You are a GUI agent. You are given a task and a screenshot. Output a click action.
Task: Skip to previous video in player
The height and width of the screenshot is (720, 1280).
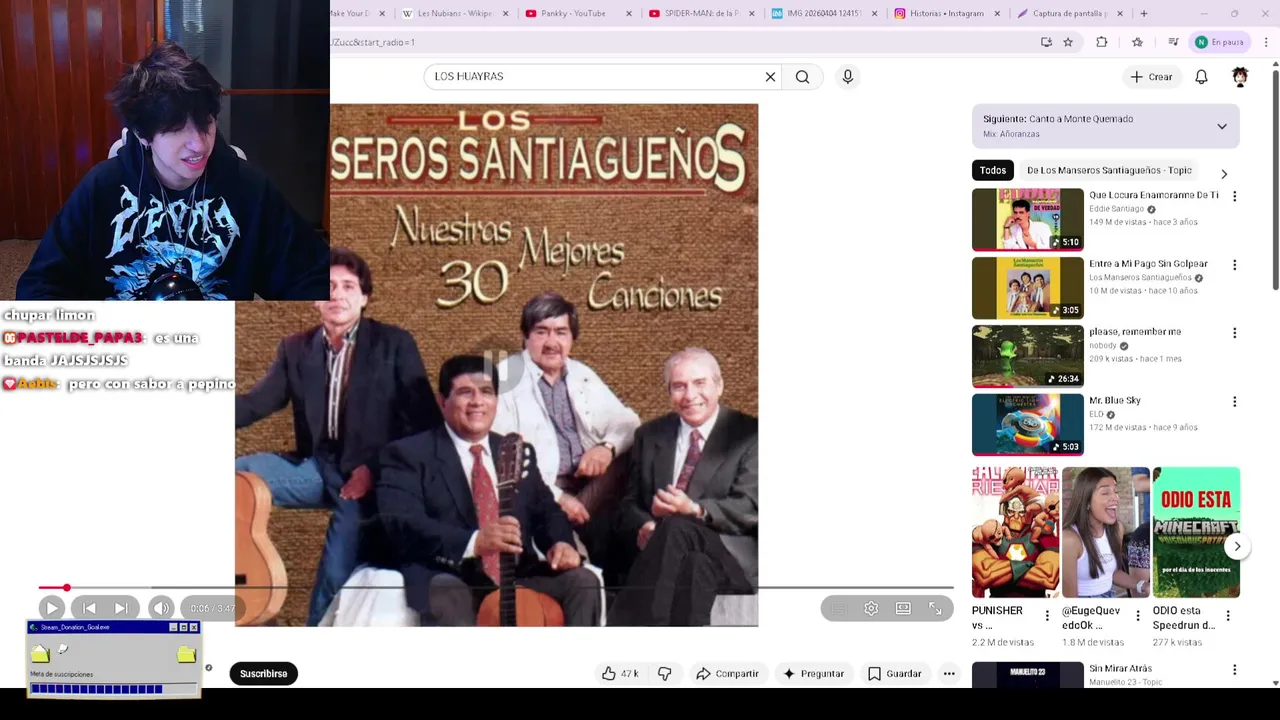coord(89,608)
